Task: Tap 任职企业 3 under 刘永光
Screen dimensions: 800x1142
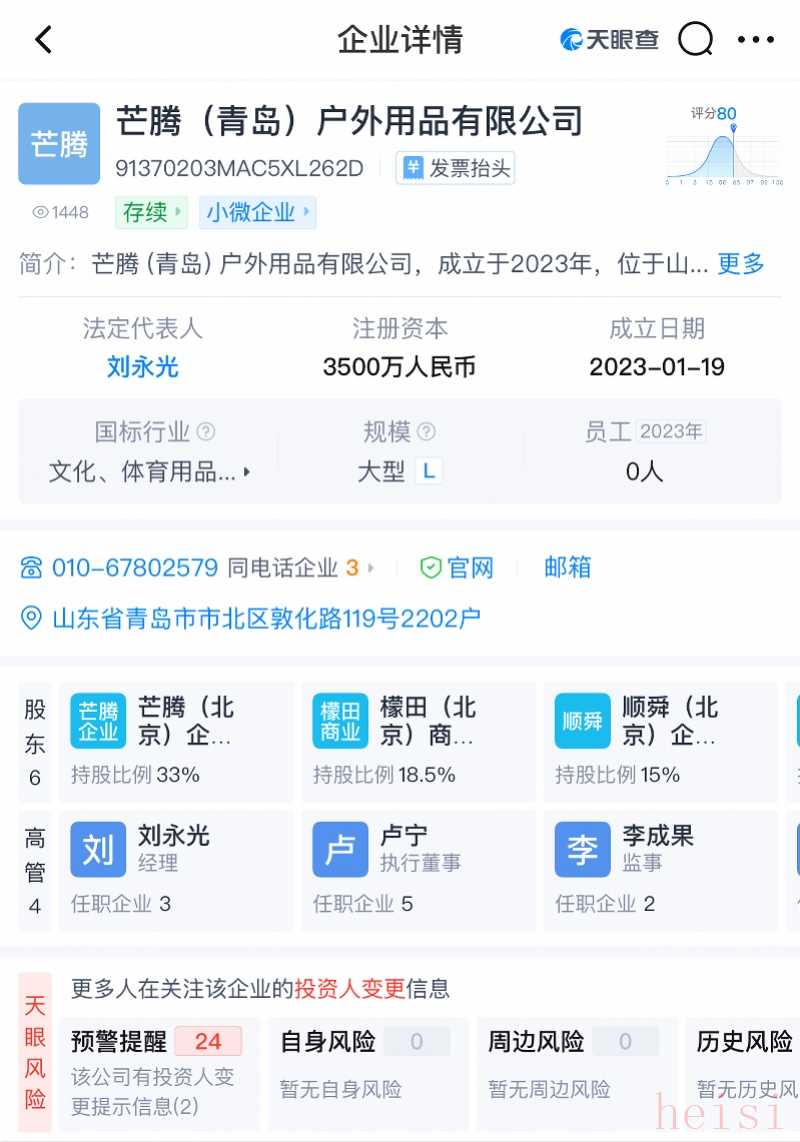Action: 121,904
